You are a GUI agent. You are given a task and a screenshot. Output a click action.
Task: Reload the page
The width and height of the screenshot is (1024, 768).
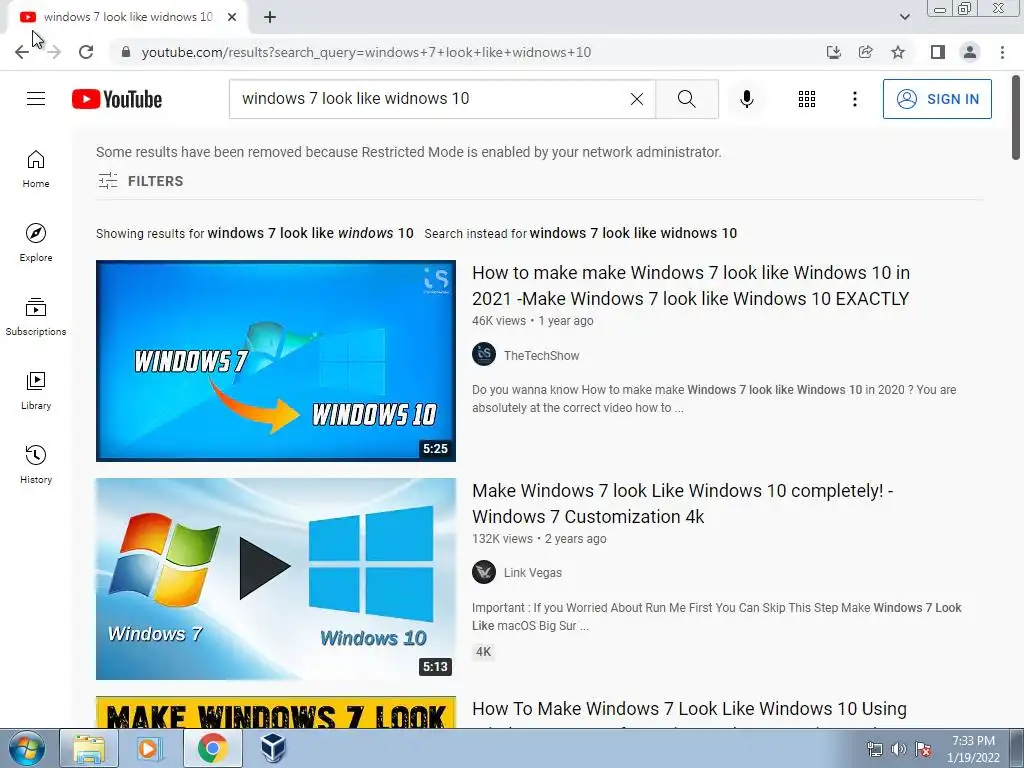[86, 52]
